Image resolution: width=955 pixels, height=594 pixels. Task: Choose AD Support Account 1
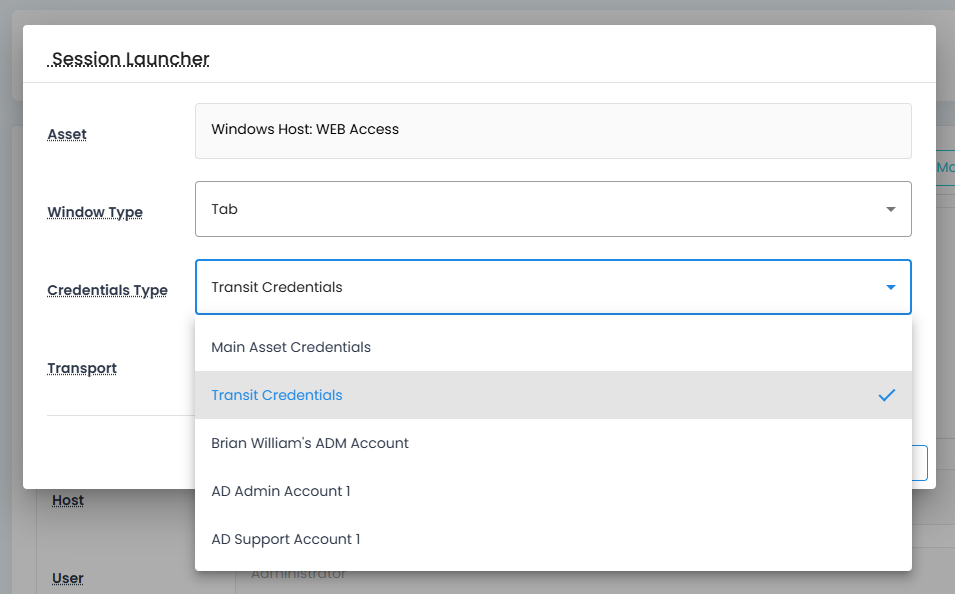point(286,539)
